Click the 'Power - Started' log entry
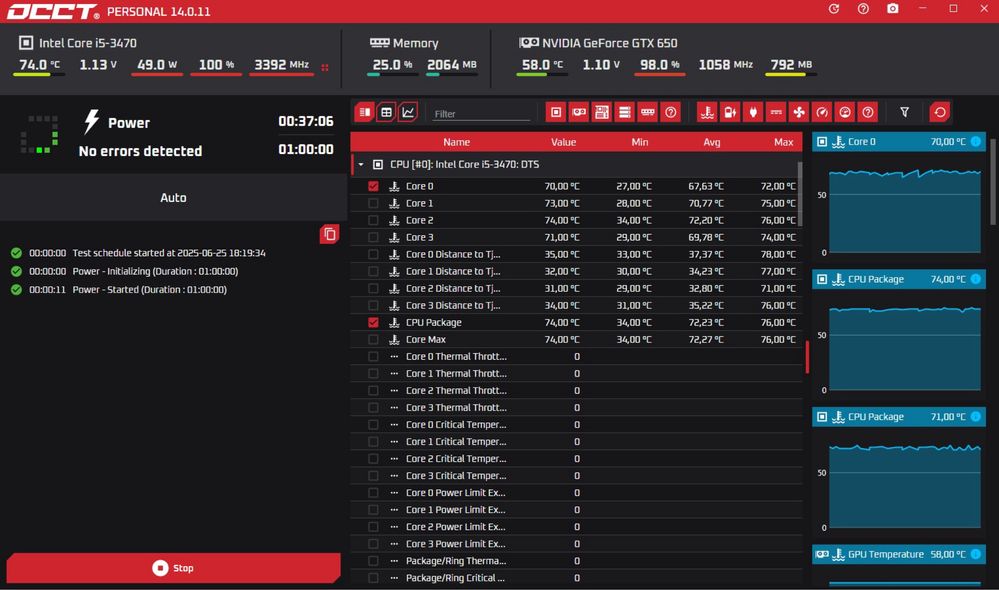 (150, 289)
